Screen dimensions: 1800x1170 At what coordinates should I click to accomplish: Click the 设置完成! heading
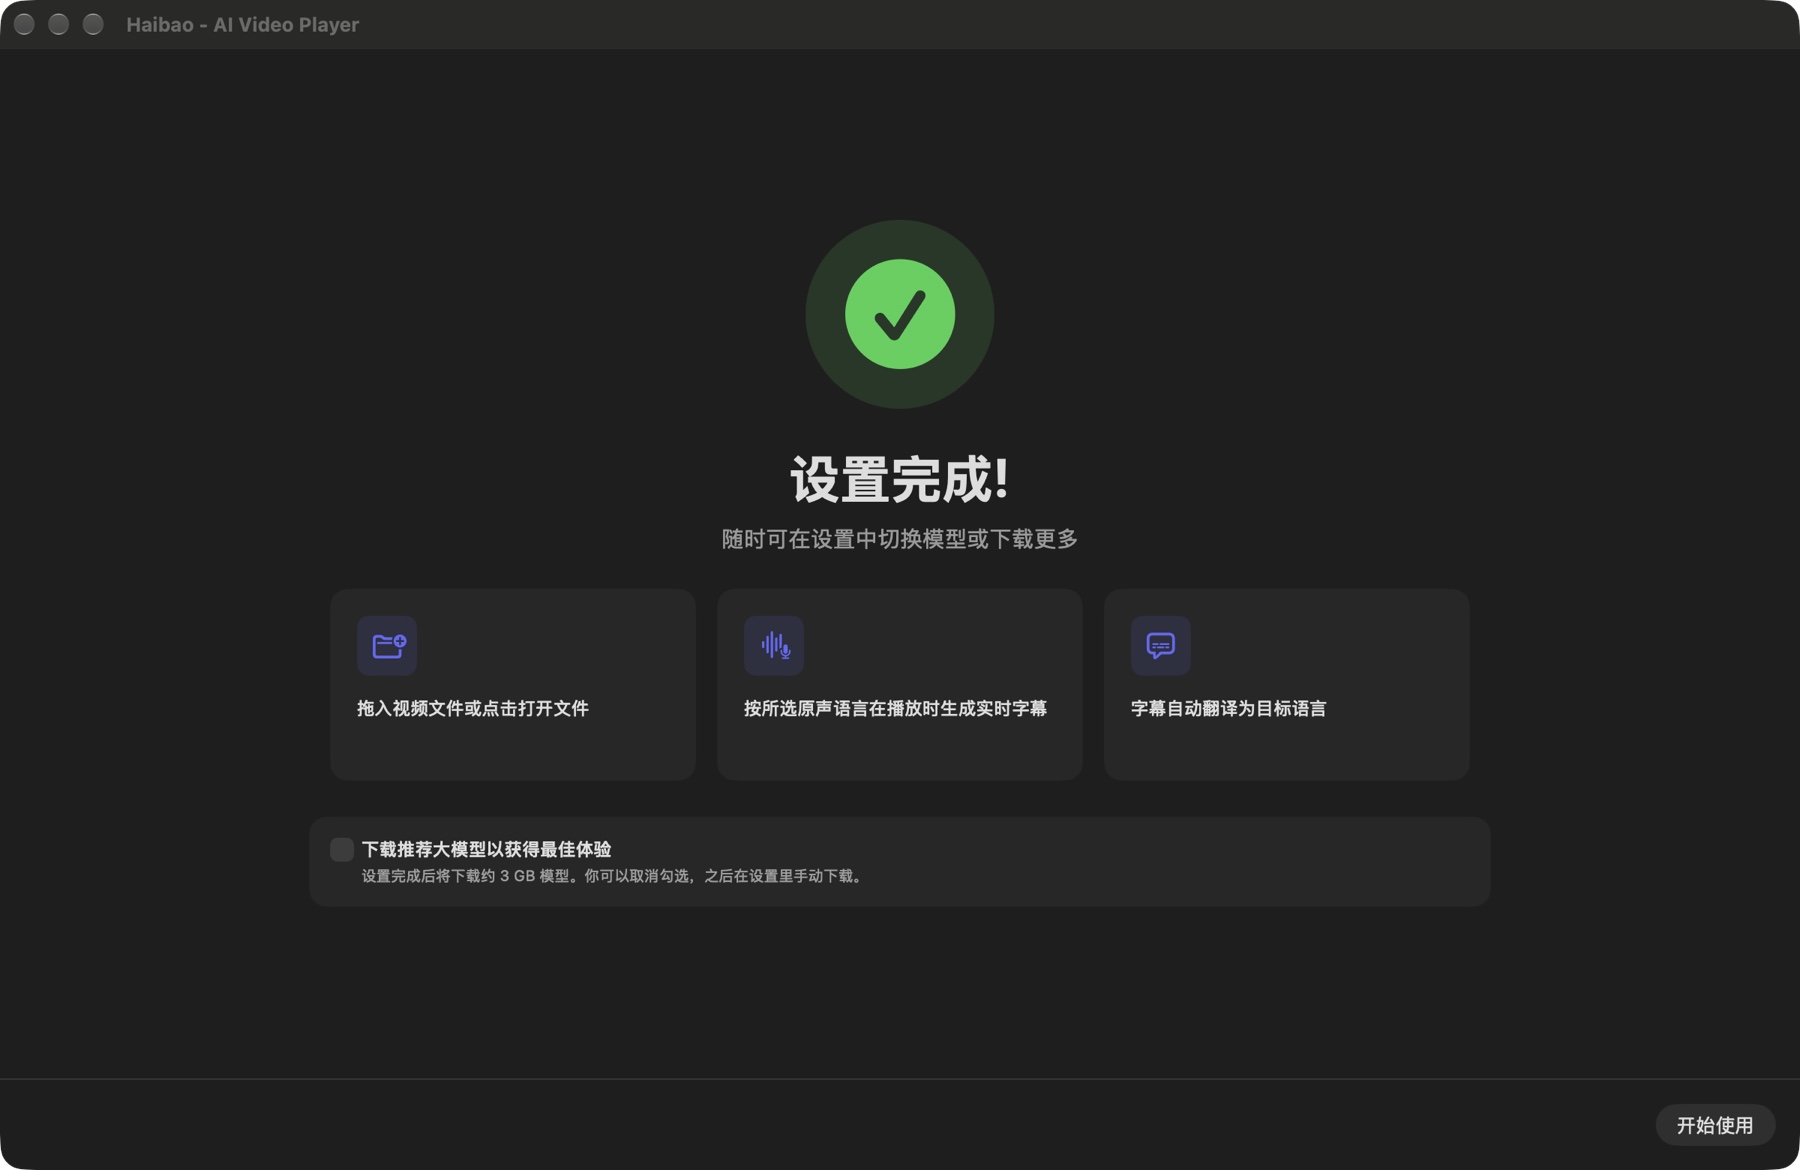[x=900, y=480]
